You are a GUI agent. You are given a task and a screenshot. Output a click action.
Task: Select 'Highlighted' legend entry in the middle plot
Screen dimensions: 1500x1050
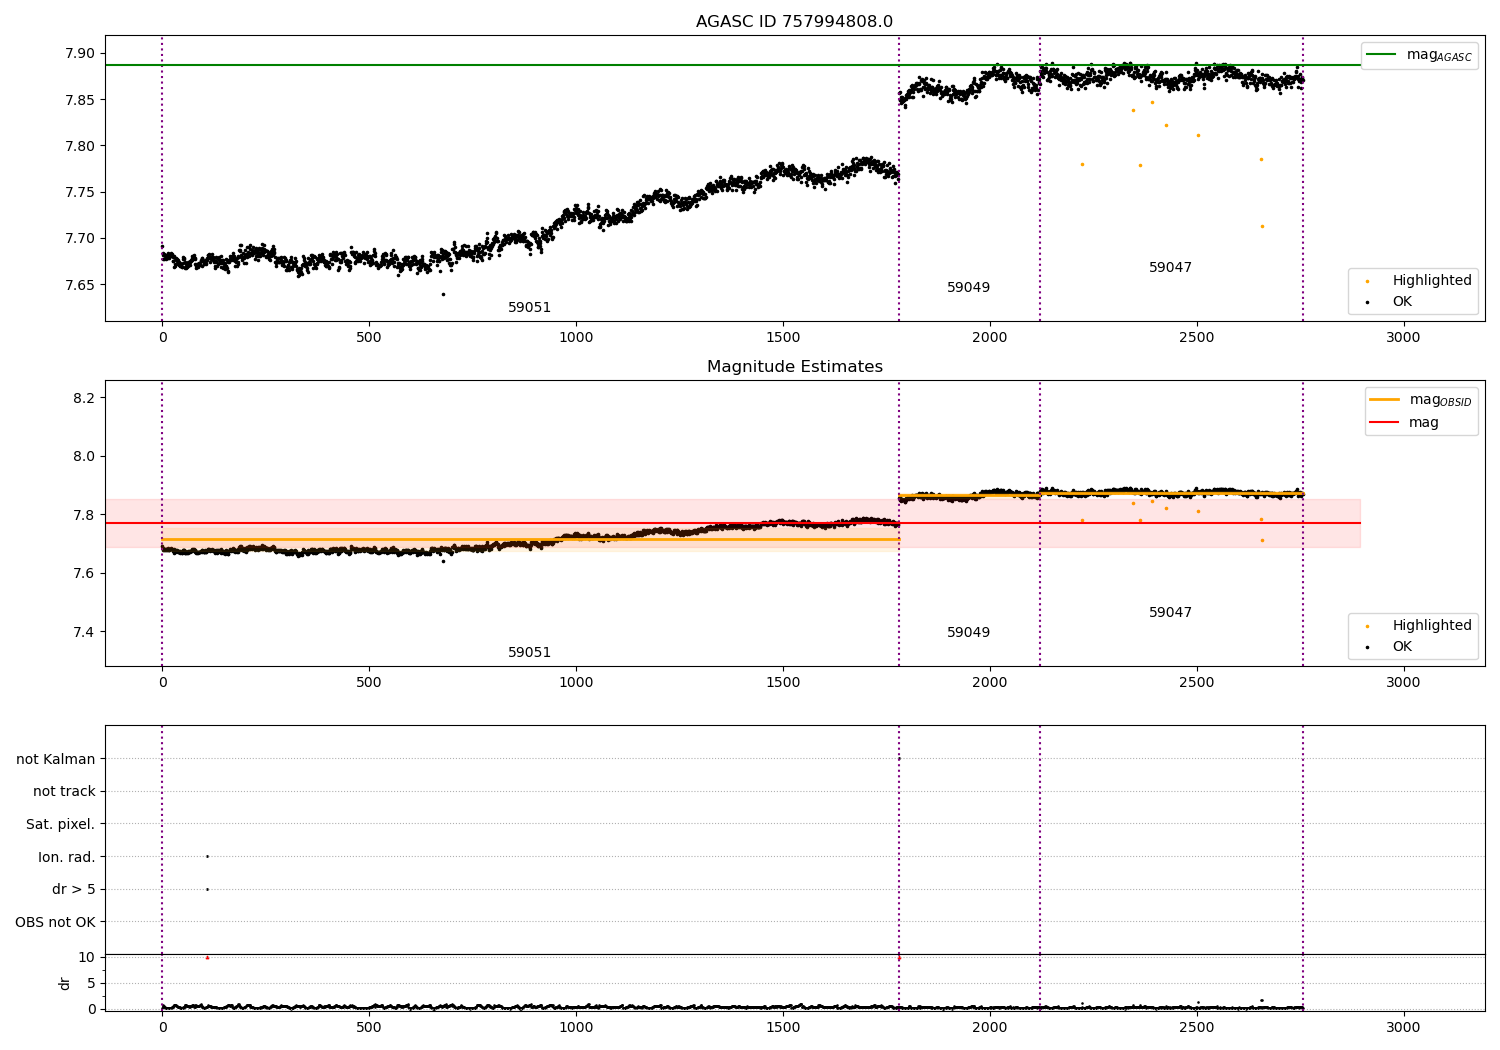(1432, 626)
